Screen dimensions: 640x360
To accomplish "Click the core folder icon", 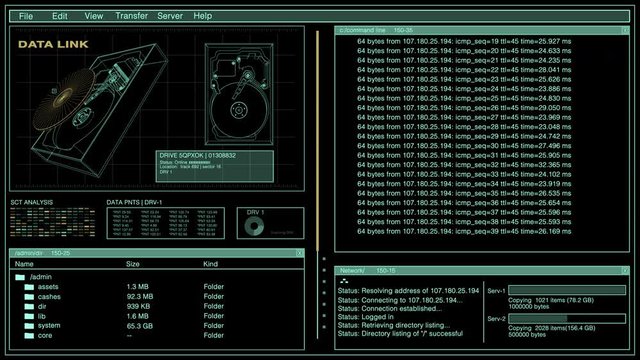I will (29, 336).
